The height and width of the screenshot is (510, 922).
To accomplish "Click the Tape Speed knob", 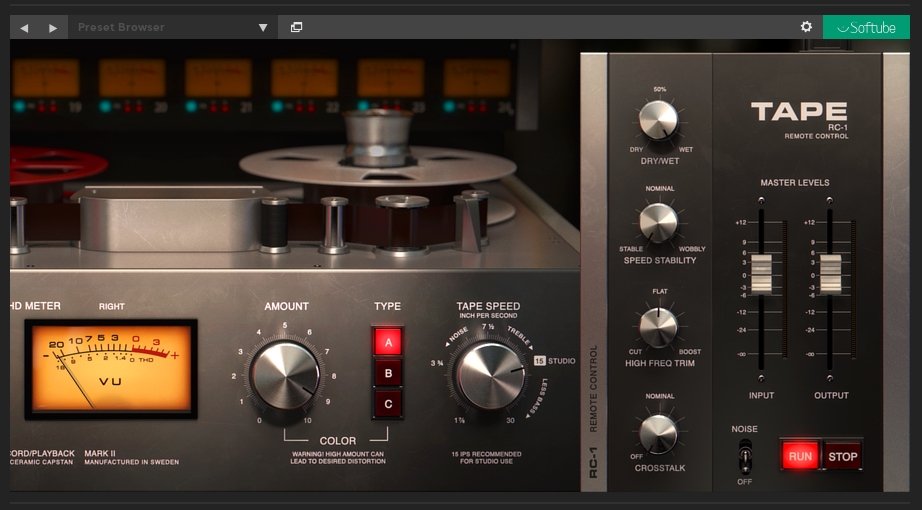I will (491, 375).
